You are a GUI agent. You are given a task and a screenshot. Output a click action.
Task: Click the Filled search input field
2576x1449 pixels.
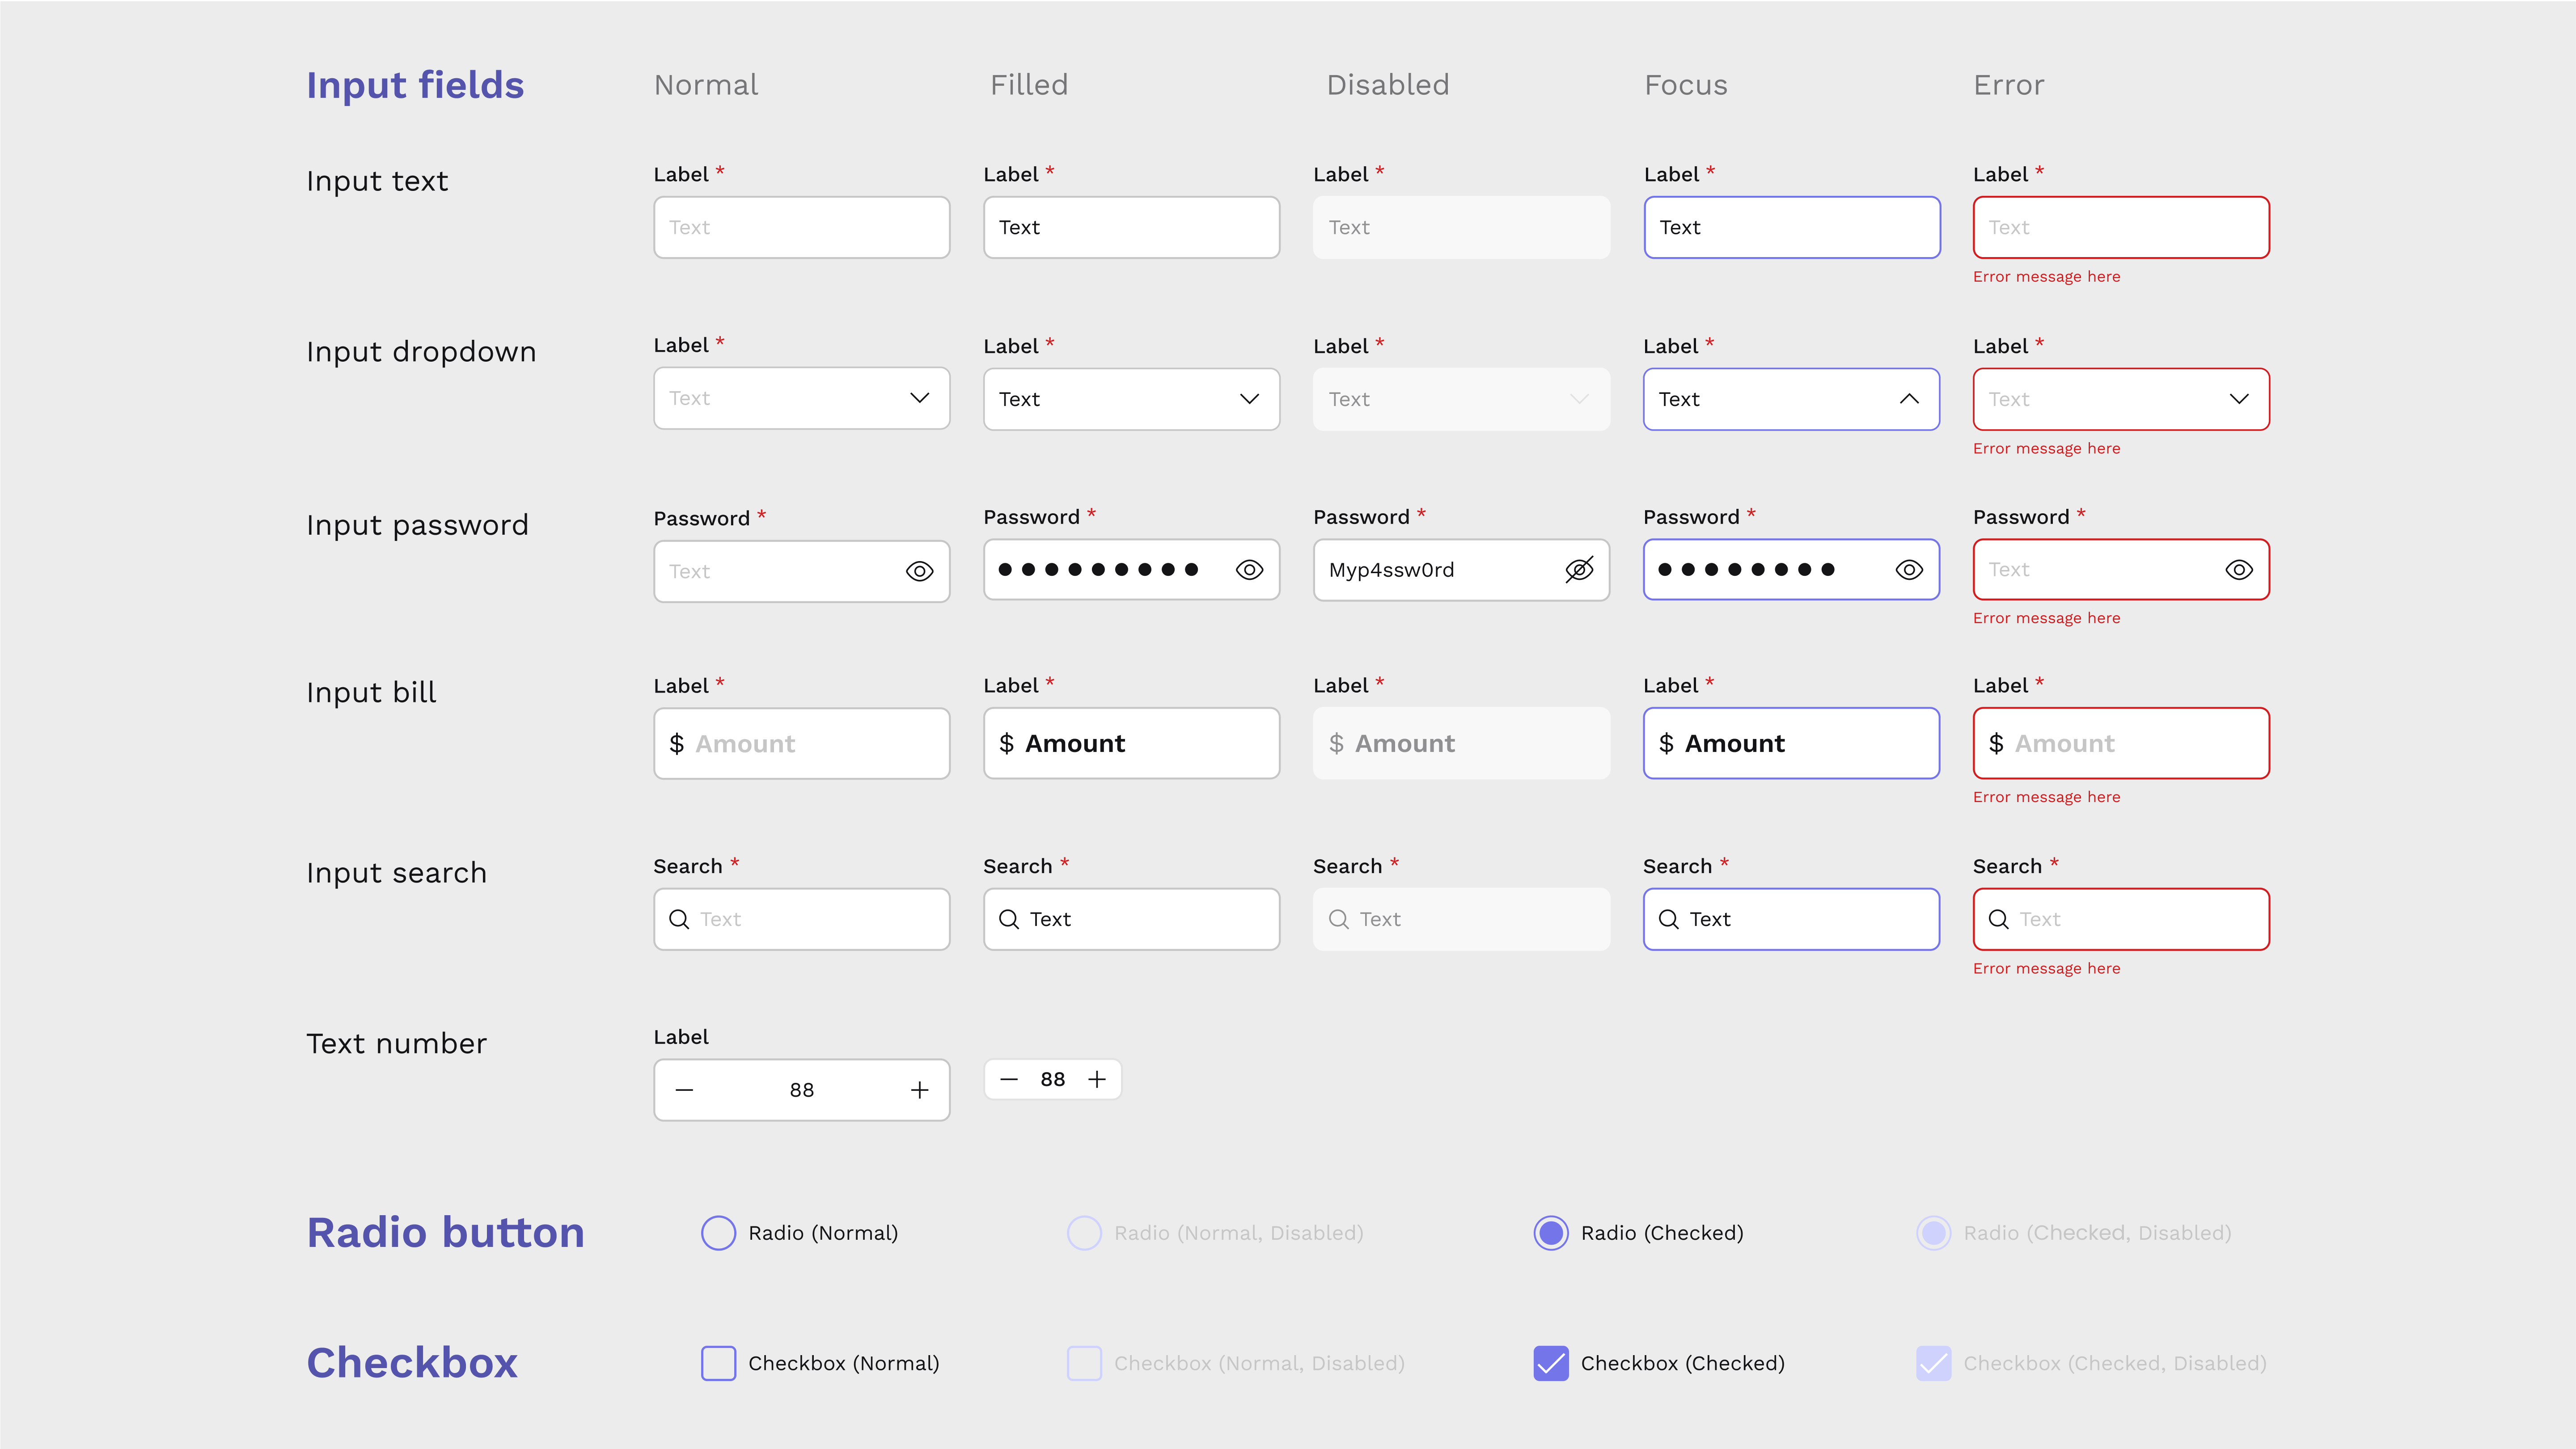[x=1132, y=919]
